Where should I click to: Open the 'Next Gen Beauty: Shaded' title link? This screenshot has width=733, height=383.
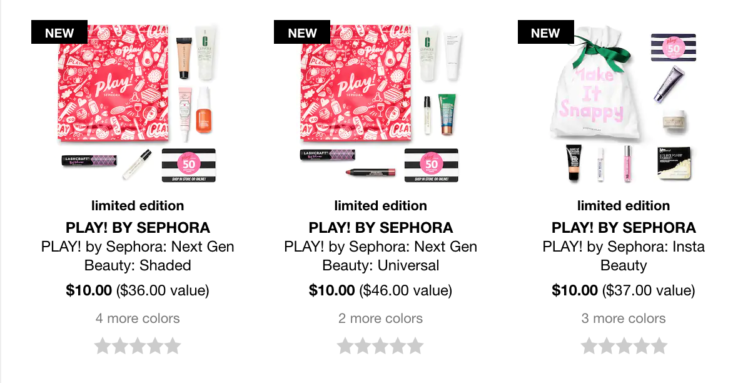click(x=137, y=256)
